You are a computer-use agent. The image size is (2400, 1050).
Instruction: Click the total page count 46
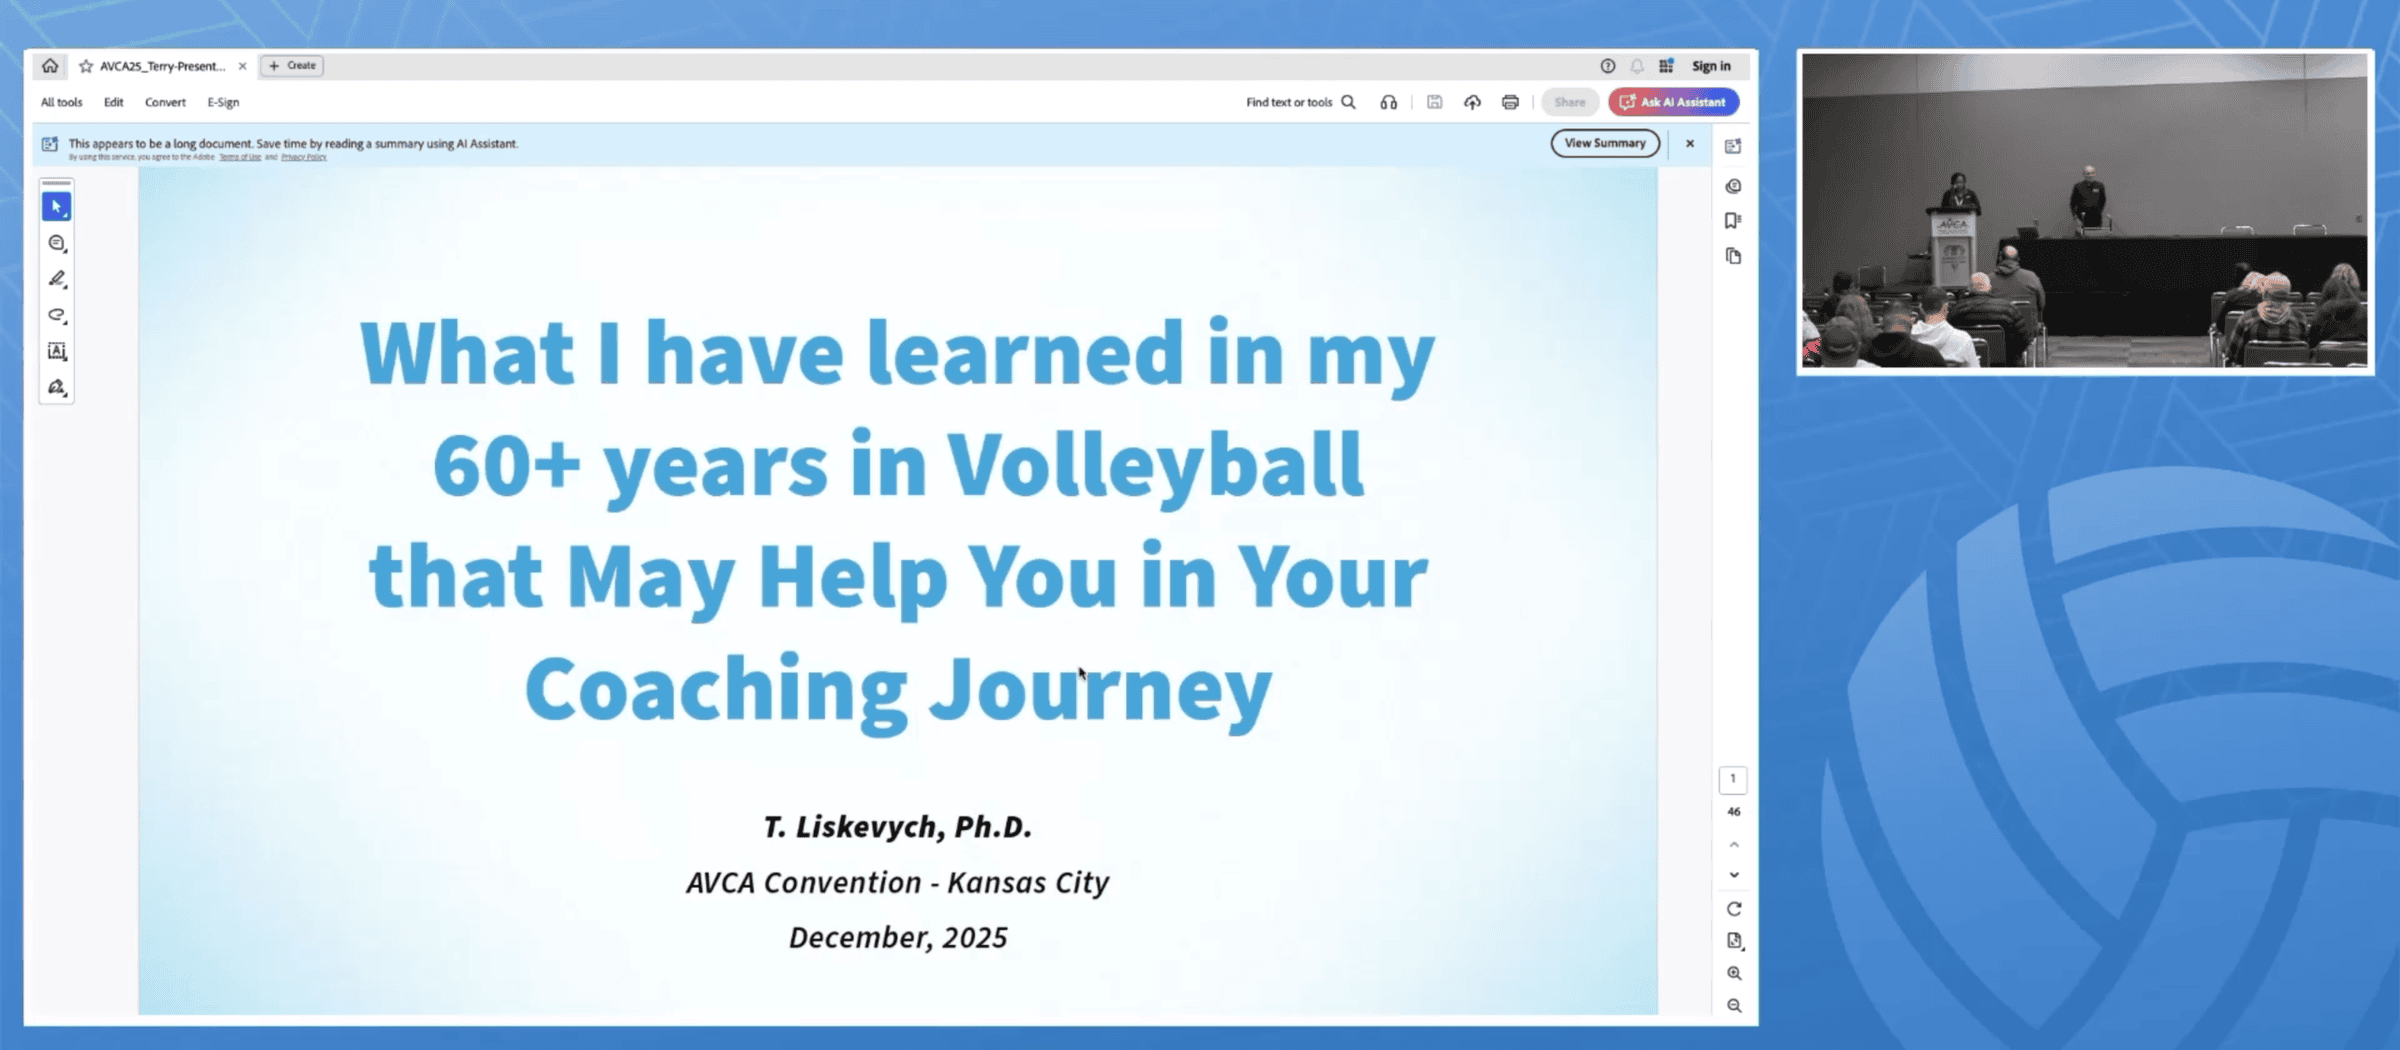click(1733, 812)
